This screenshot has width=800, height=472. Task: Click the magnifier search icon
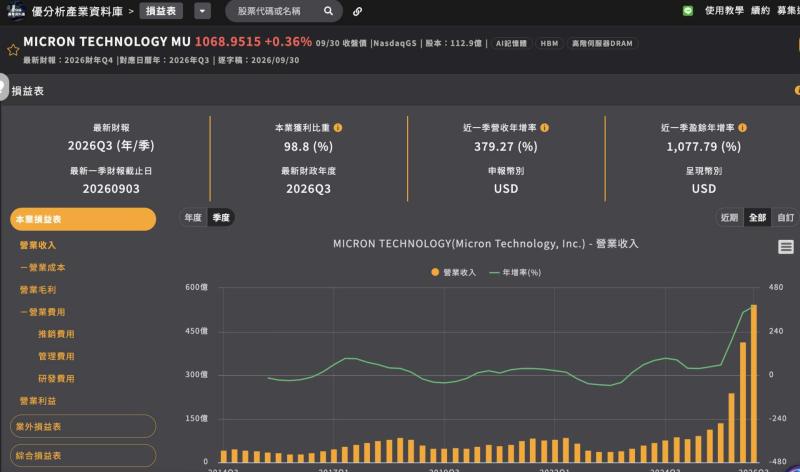[329, 11]
